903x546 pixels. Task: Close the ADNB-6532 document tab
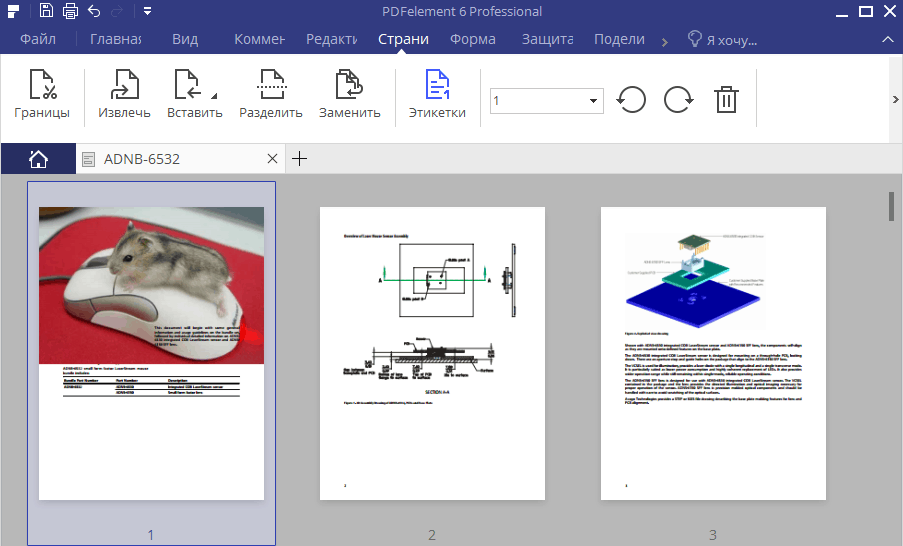pos(272,159)
